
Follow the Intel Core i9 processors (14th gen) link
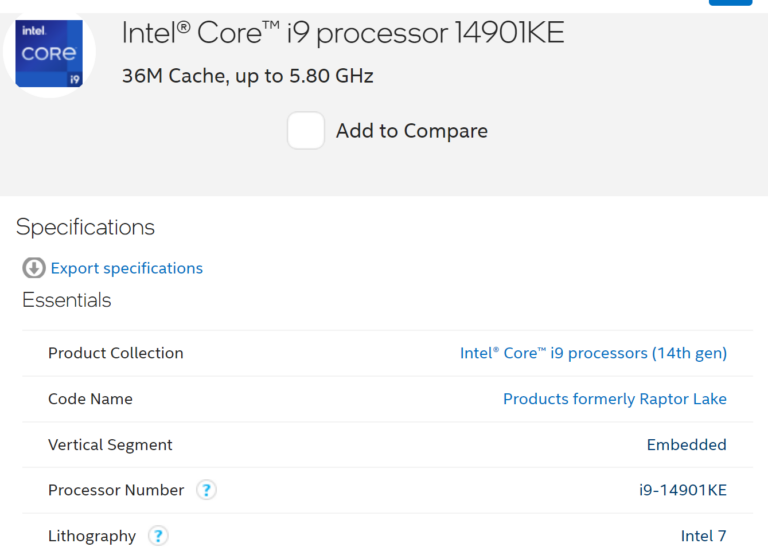[x=593, y=353]
